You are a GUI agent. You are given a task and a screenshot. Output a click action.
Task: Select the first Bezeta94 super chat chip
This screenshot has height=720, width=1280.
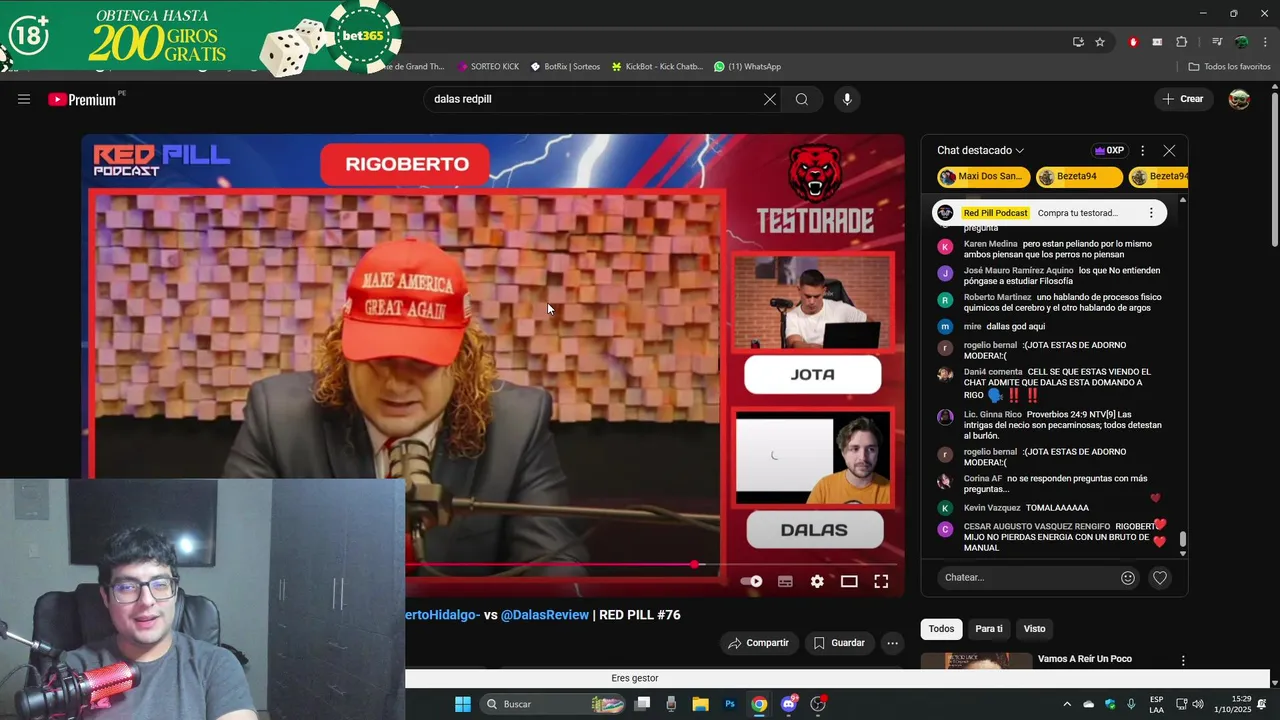tap(1079, 177)
